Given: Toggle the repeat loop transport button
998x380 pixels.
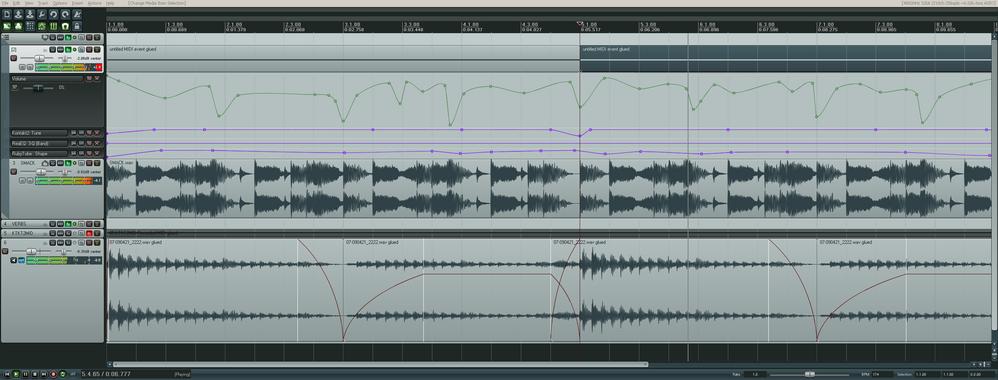Looking at the screenshot, I should click(63, 374).
